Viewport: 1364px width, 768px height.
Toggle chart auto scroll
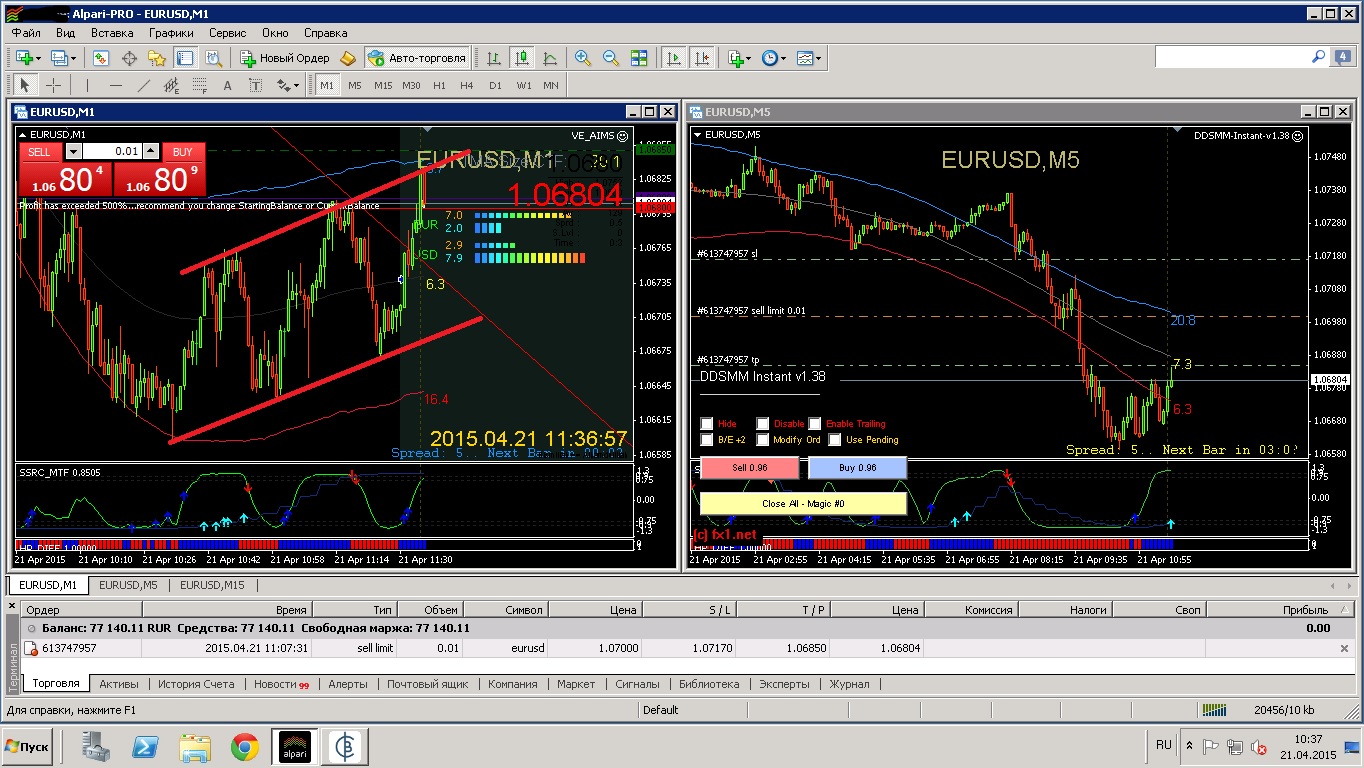[674, 58]
